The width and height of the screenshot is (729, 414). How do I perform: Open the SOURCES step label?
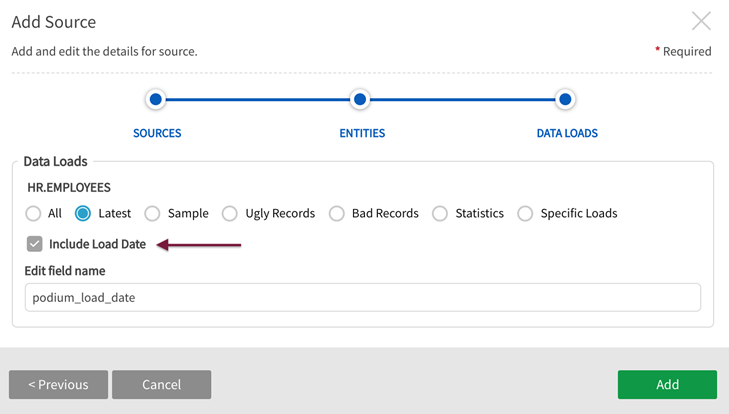(x=157, y=133)
